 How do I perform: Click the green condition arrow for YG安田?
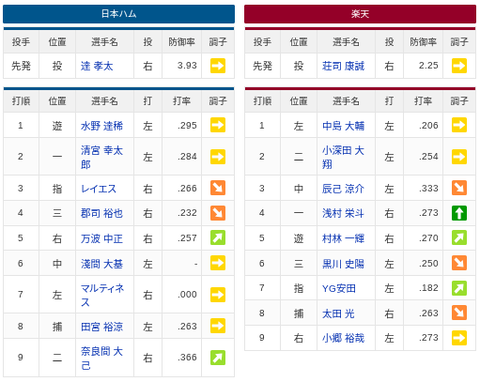point(459,288)
